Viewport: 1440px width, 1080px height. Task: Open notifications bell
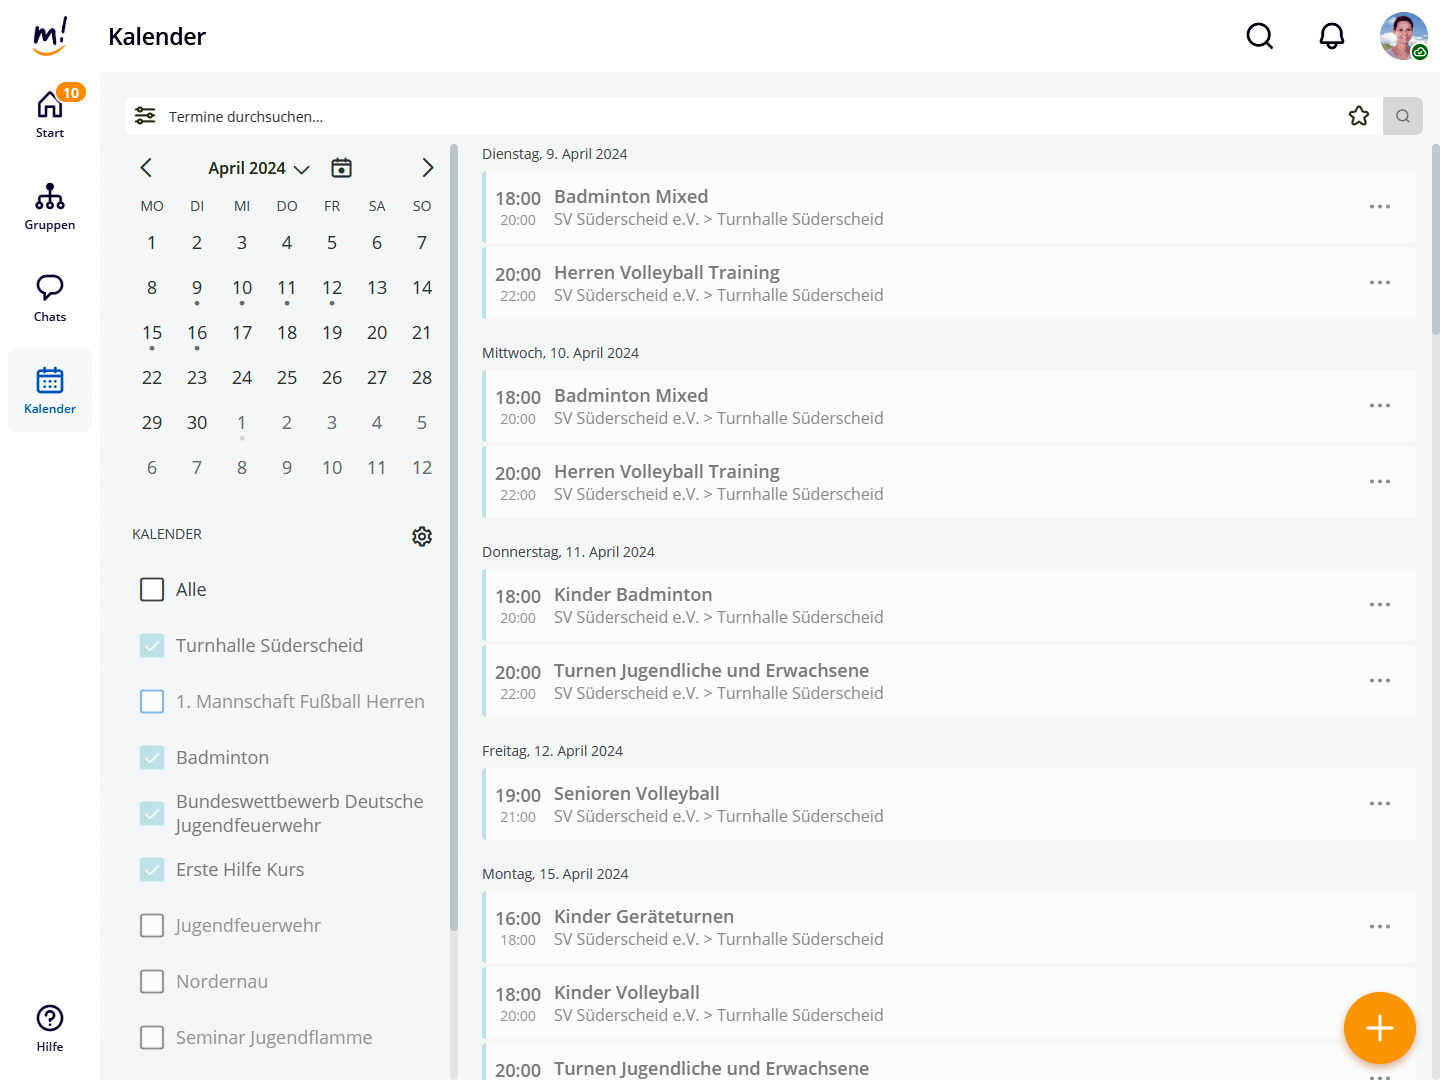click(1331, 36)
